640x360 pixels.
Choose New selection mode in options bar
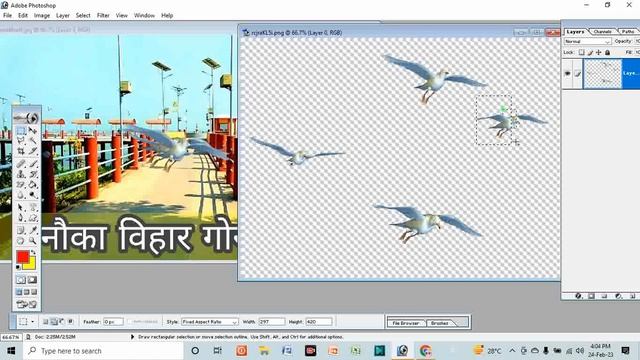pos(46,322)
